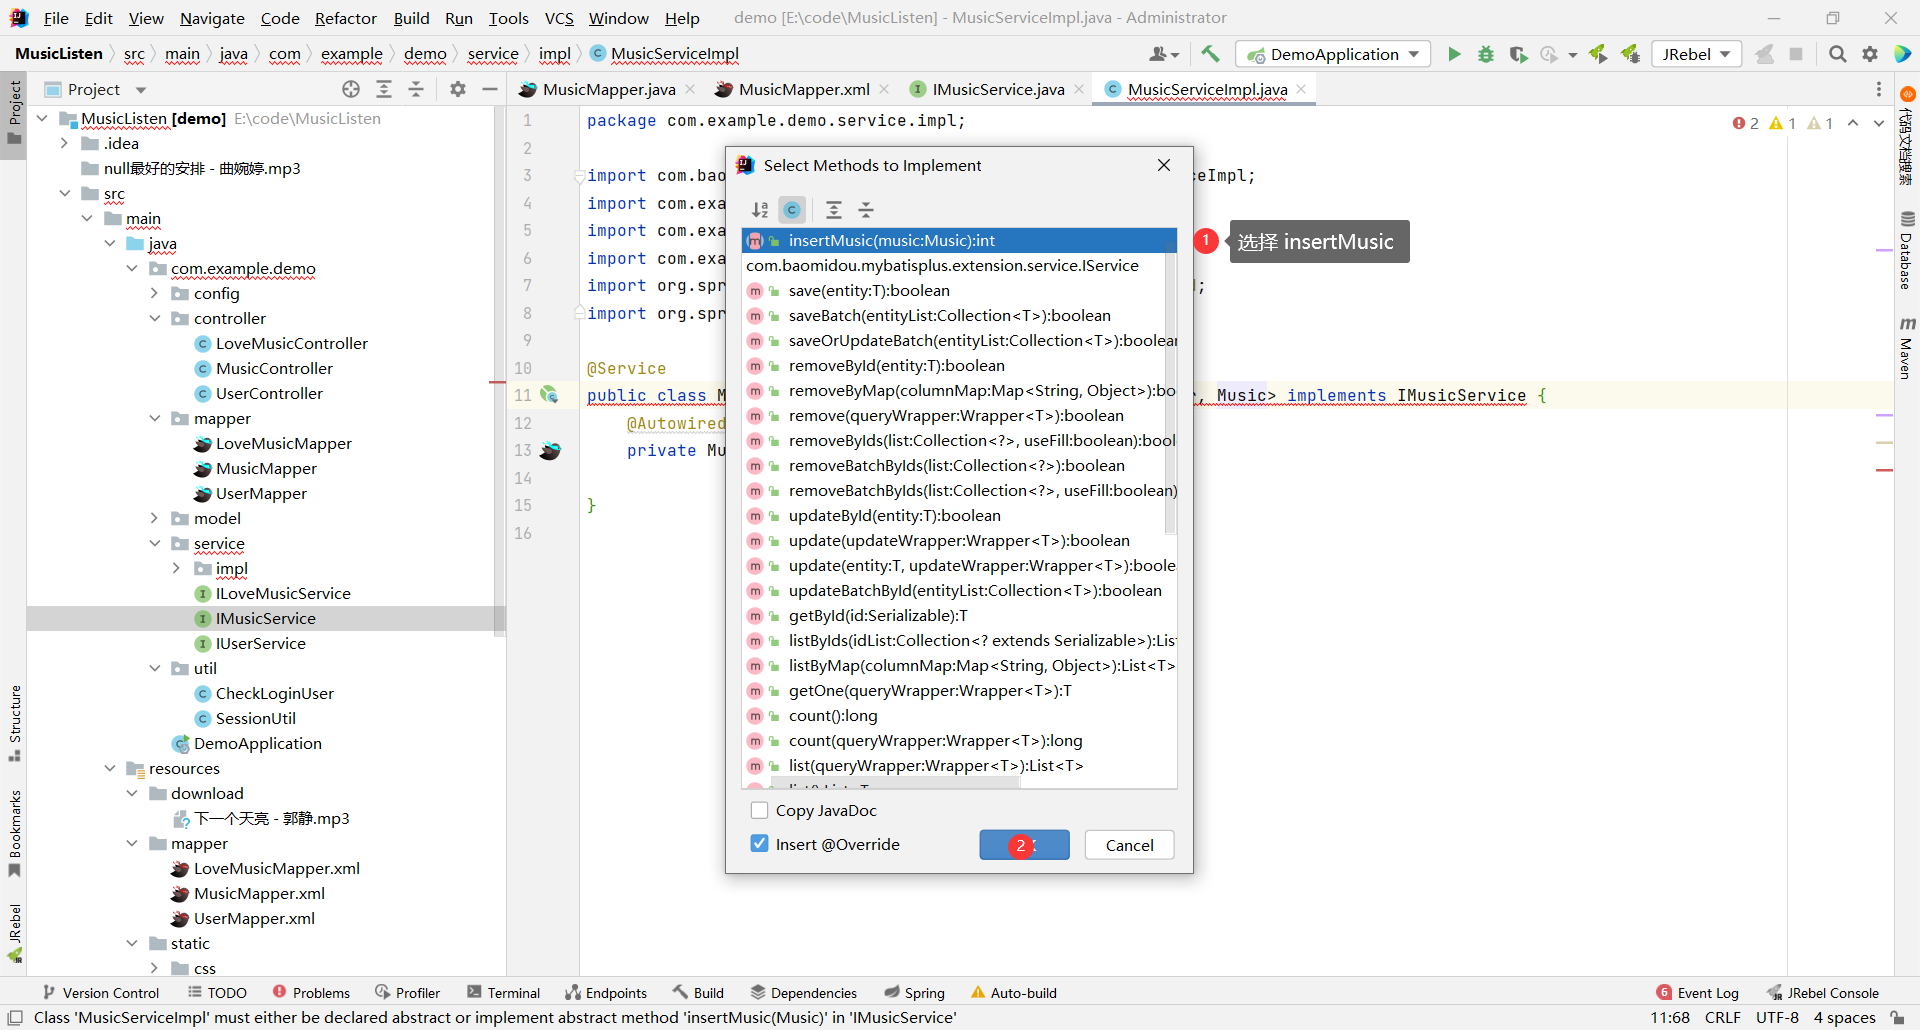
Task: Toggle the show classes button in the dialog
Action: tap(792, 210)
